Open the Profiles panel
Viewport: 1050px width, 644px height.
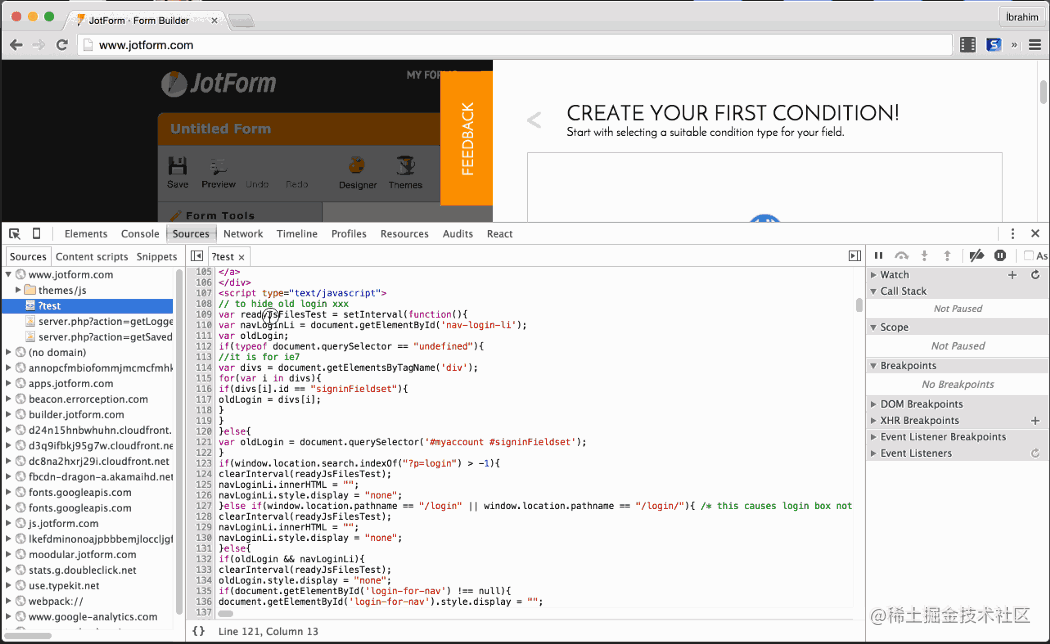[349, 234]
